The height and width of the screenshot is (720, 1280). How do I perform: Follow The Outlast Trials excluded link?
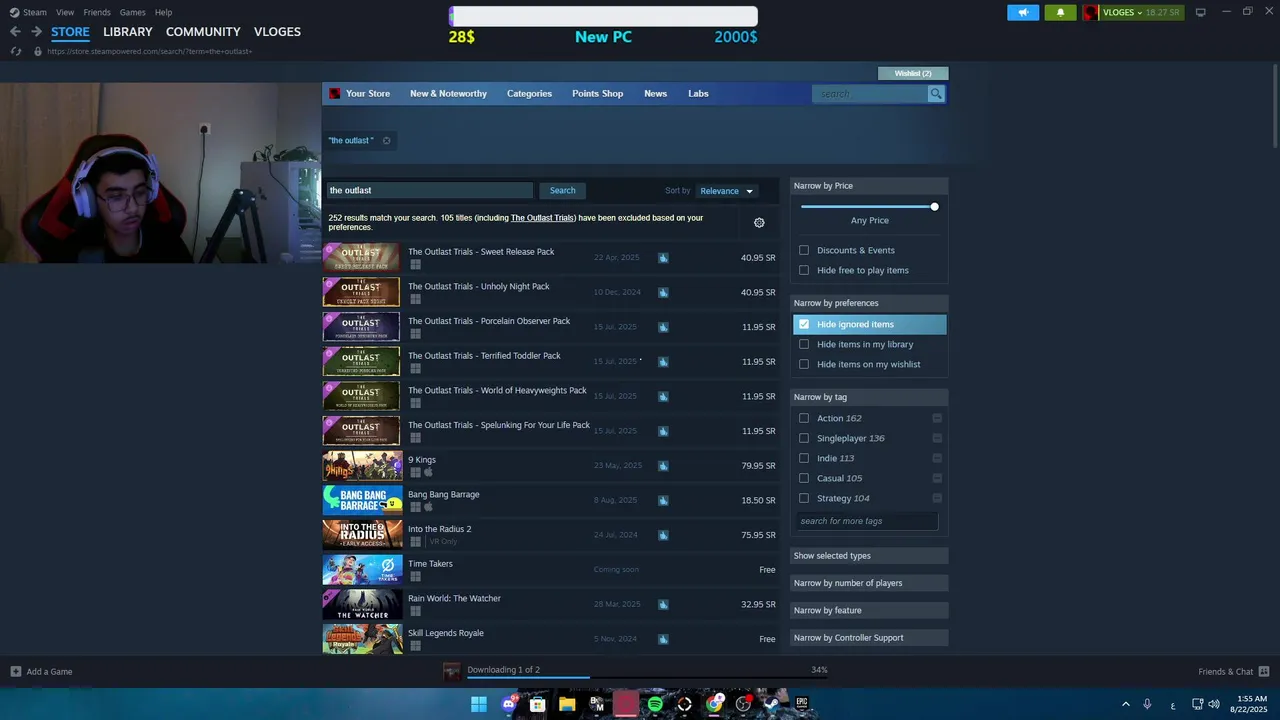pyautogui.click(x=543, y=218)
